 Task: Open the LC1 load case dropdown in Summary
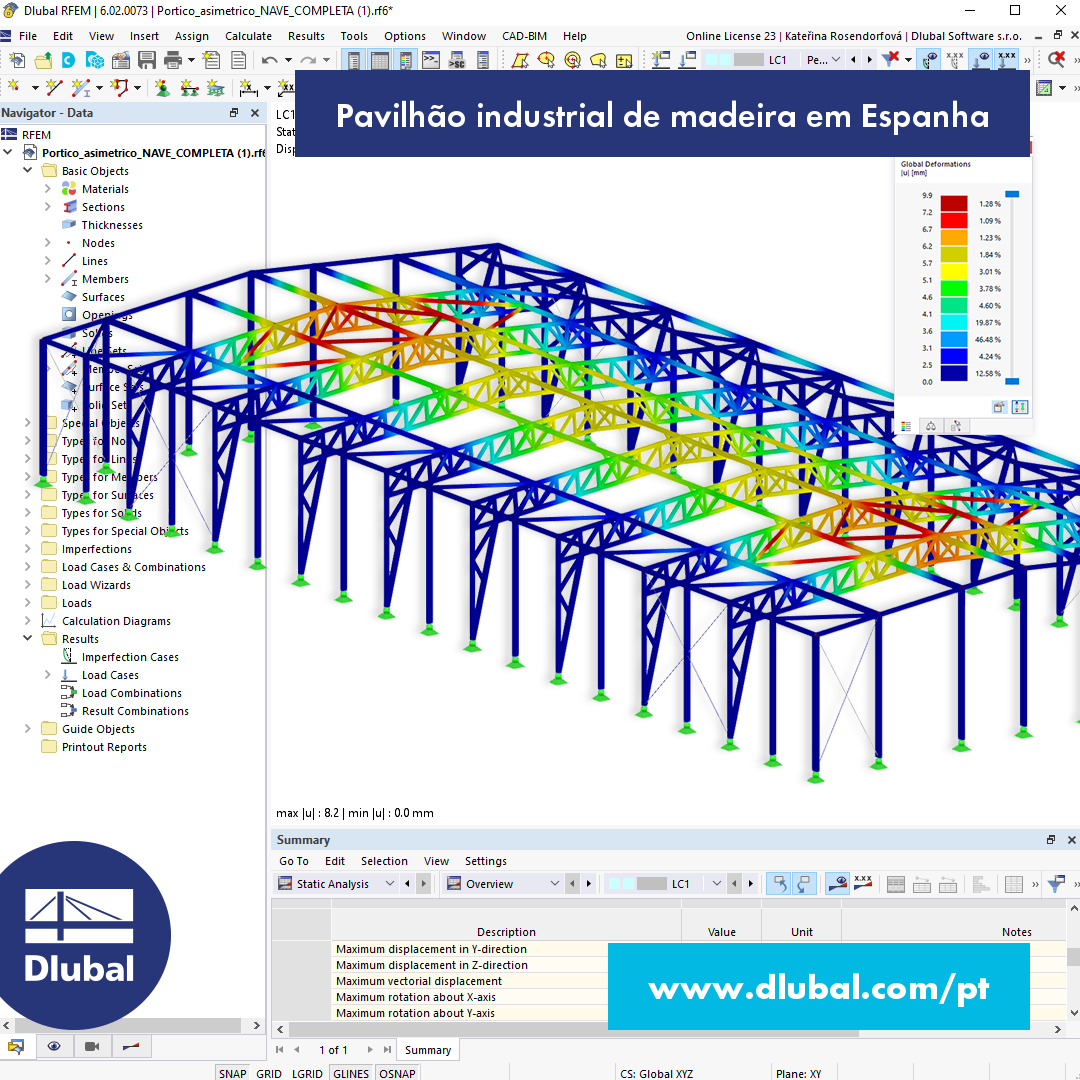pos(664,884)
